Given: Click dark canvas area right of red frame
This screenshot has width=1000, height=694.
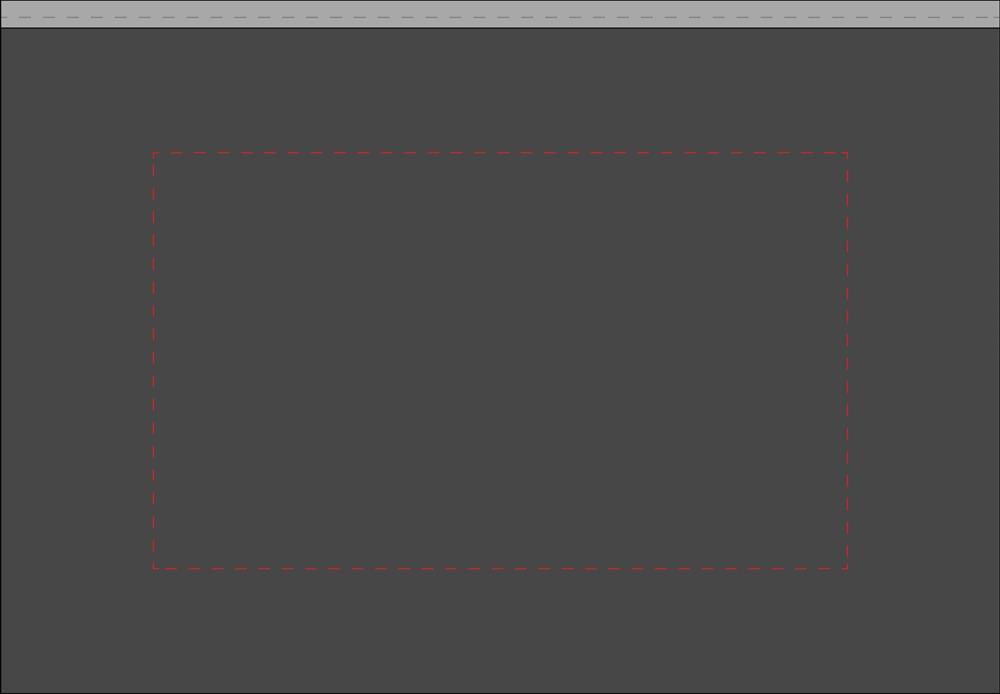Looking at the screenshot, I should (923, 360).
